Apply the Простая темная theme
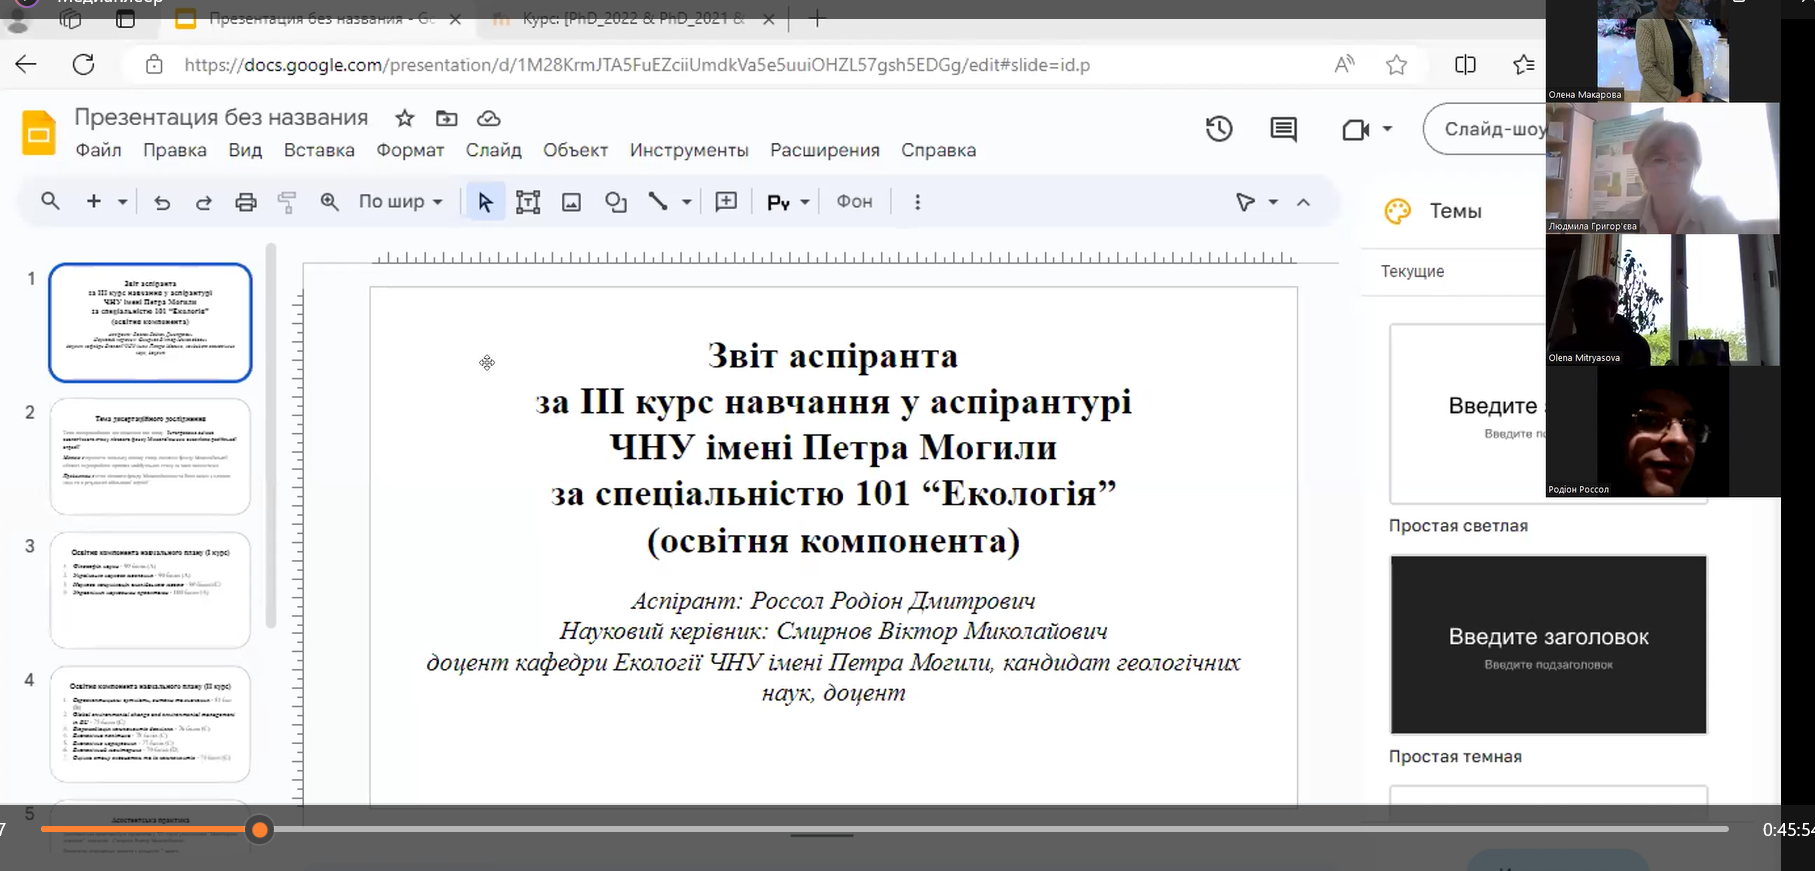 (1549, 645)
